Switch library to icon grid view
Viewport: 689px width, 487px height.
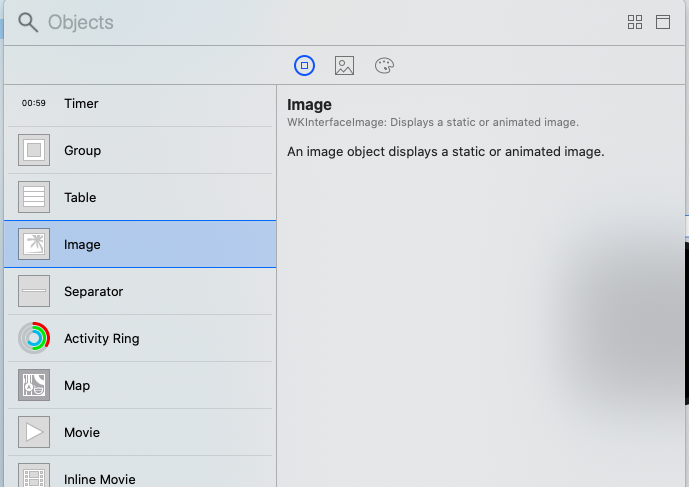pyautogui.click(x=635, y=22)
